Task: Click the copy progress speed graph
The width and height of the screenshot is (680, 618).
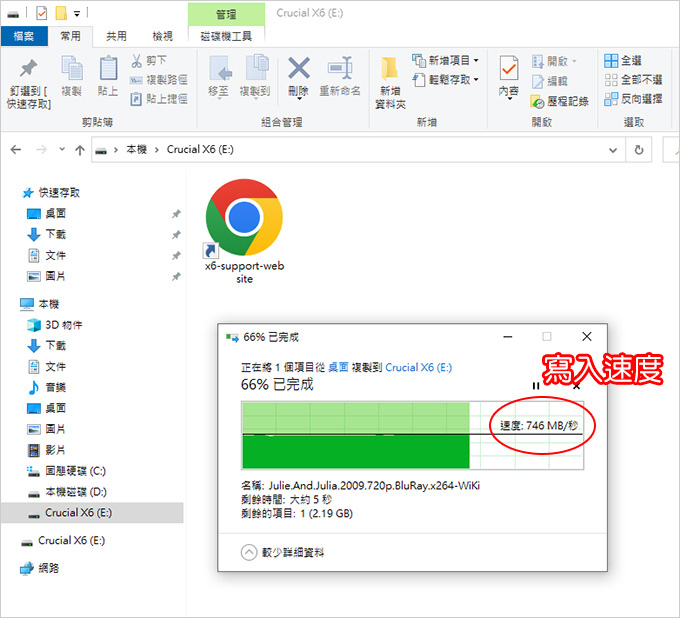Action: 412,435
